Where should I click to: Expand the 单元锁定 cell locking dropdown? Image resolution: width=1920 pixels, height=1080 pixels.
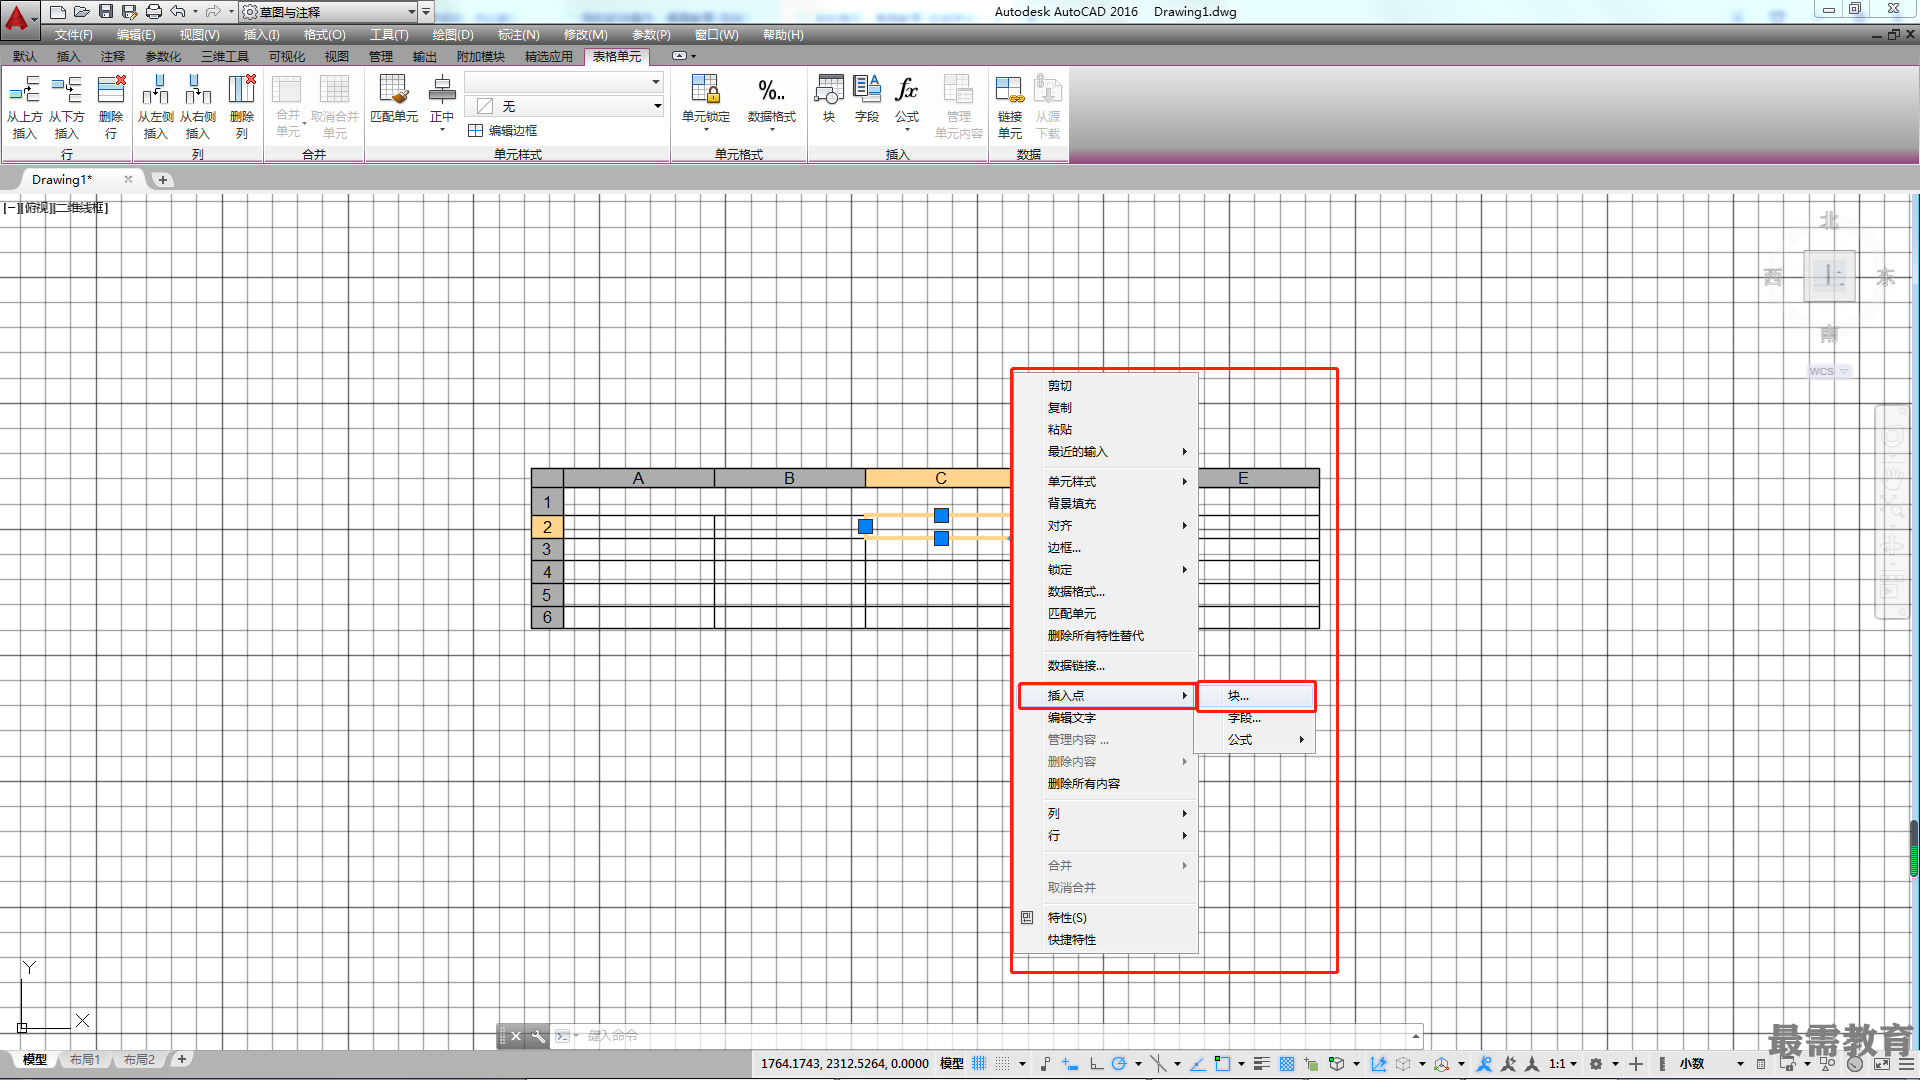706,129
